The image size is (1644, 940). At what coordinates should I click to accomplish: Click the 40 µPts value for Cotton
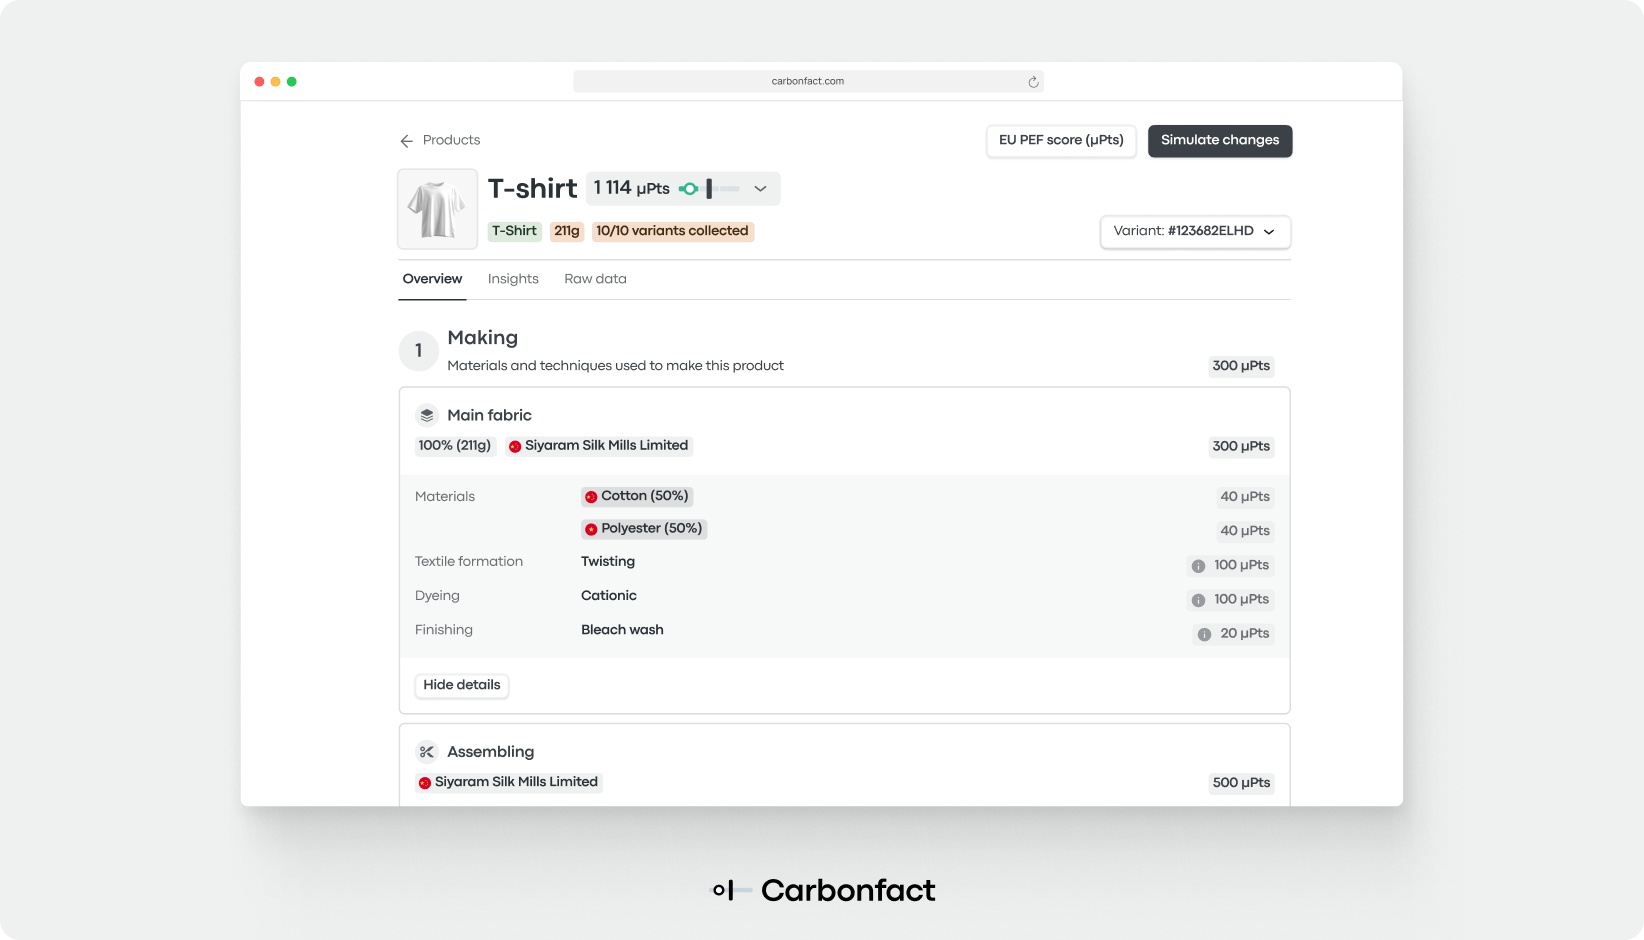tap(1245, 497)
